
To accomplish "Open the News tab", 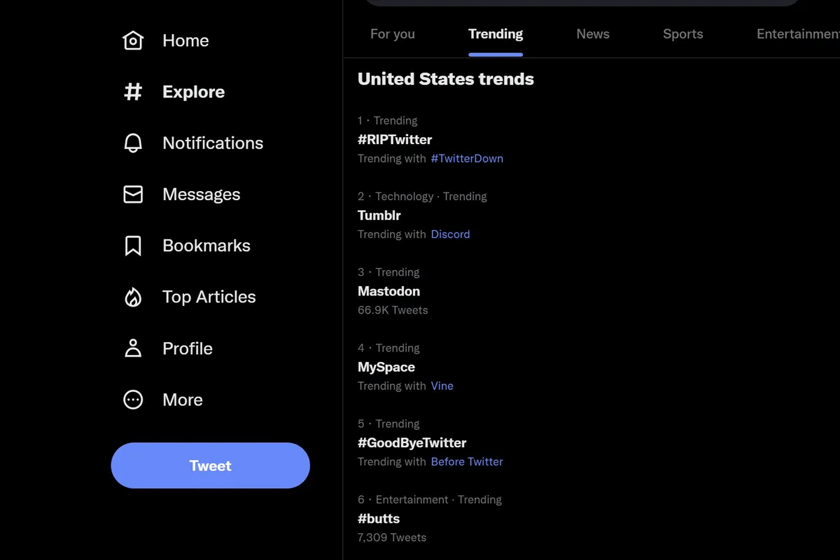I will (x=592, y=34).
